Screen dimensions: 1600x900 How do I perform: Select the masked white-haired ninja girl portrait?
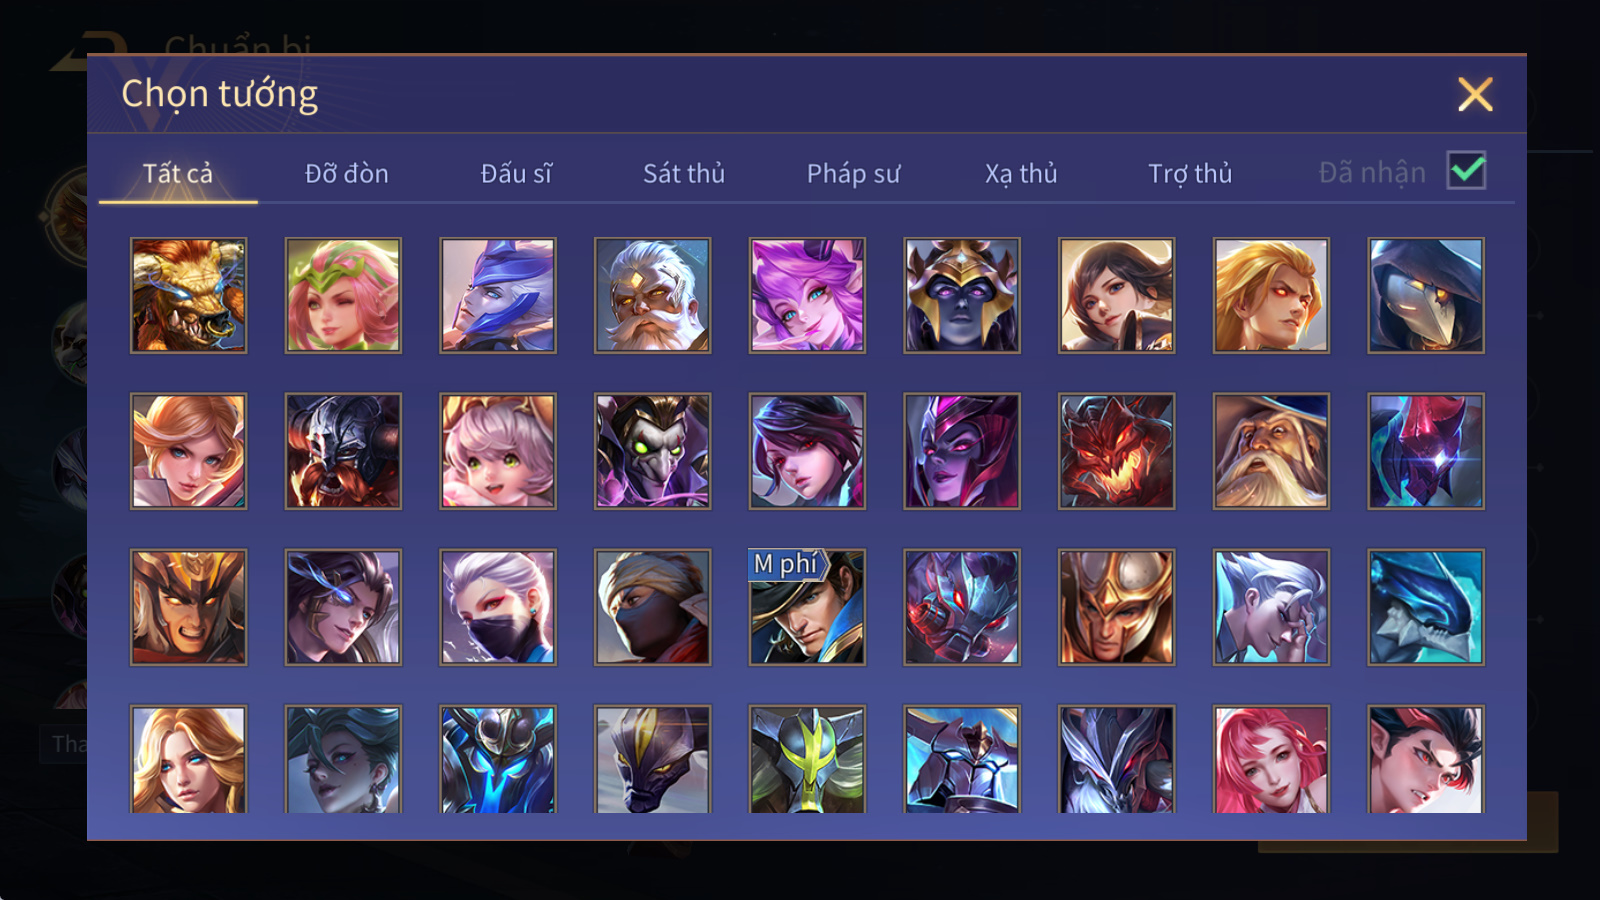point(498,607)
